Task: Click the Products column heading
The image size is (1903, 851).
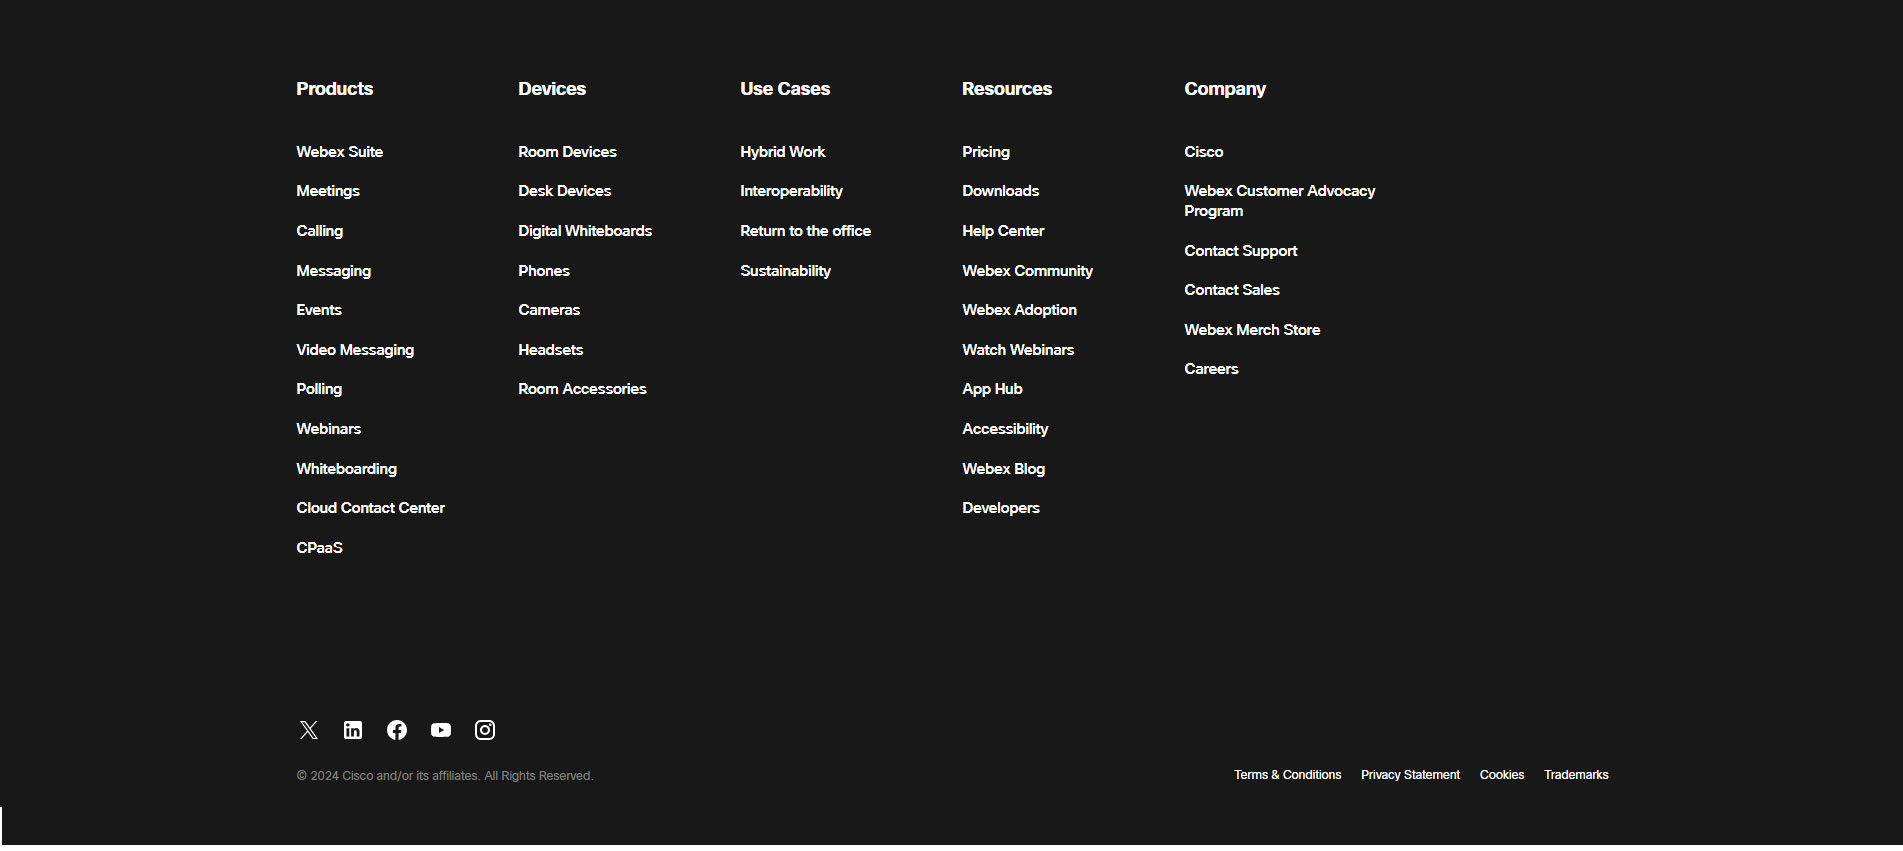Action: [335, 89]
